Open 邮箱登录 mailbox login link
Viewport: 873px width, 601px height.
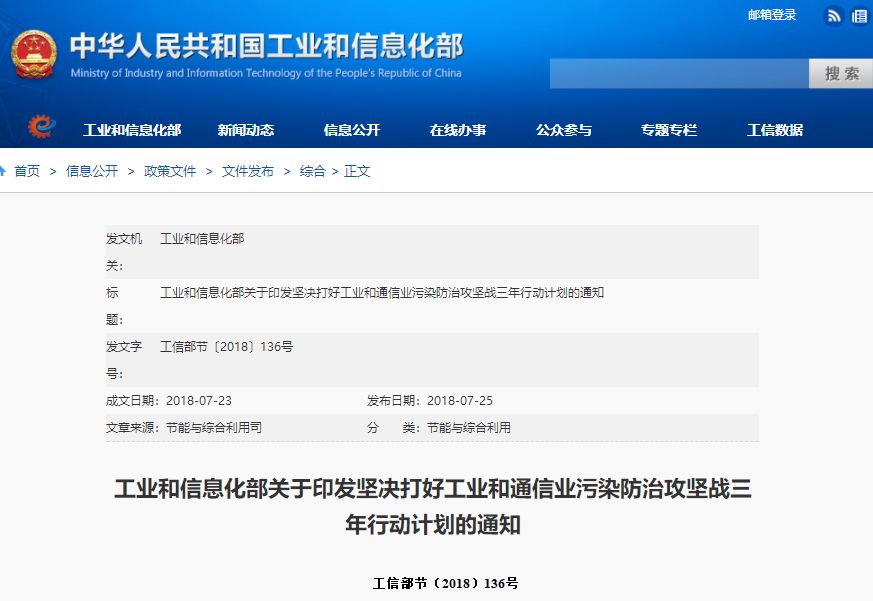click(772, 15)
